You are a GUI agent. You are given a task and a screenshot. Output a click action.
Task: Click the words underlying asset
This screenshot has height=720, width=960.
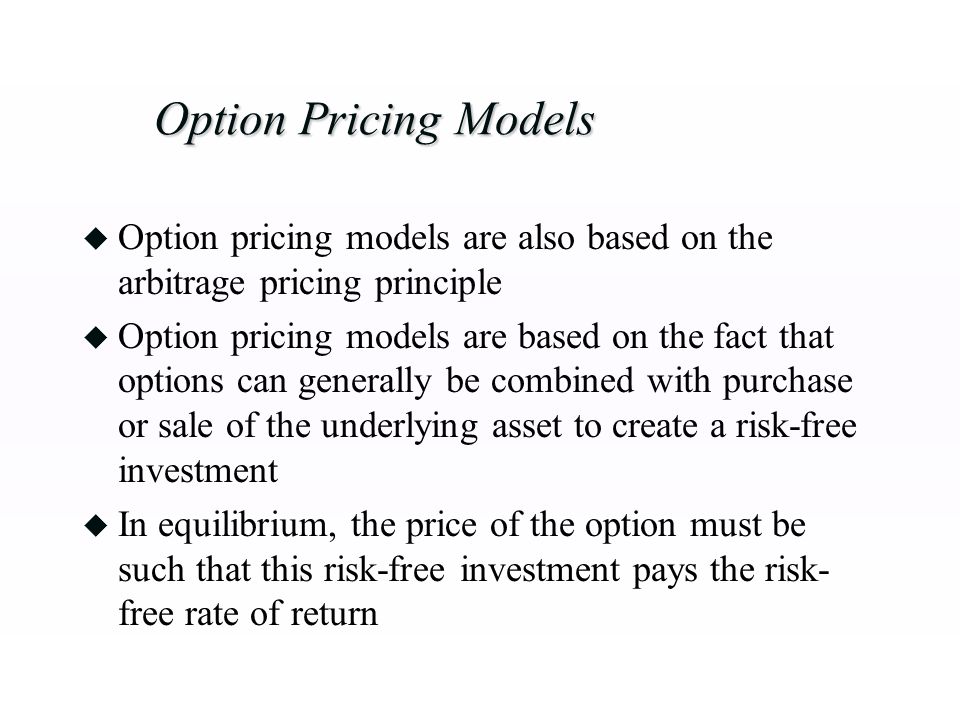pos(441,427)
